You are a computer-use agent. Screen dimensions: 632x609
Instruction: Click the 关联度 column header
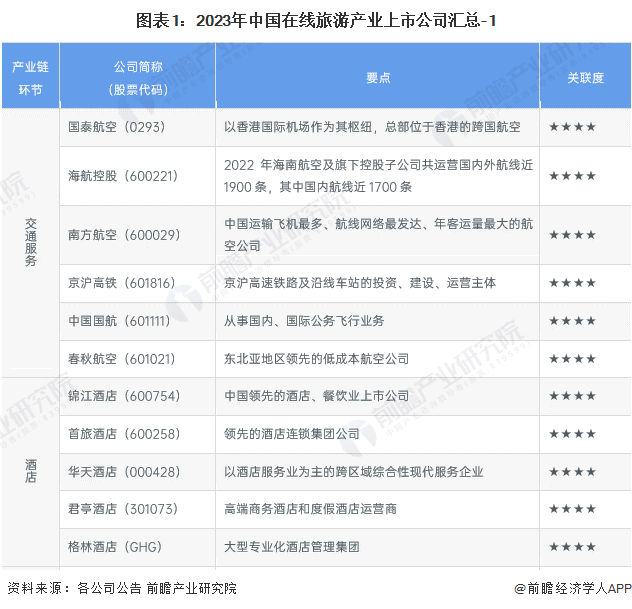point(586,77)
